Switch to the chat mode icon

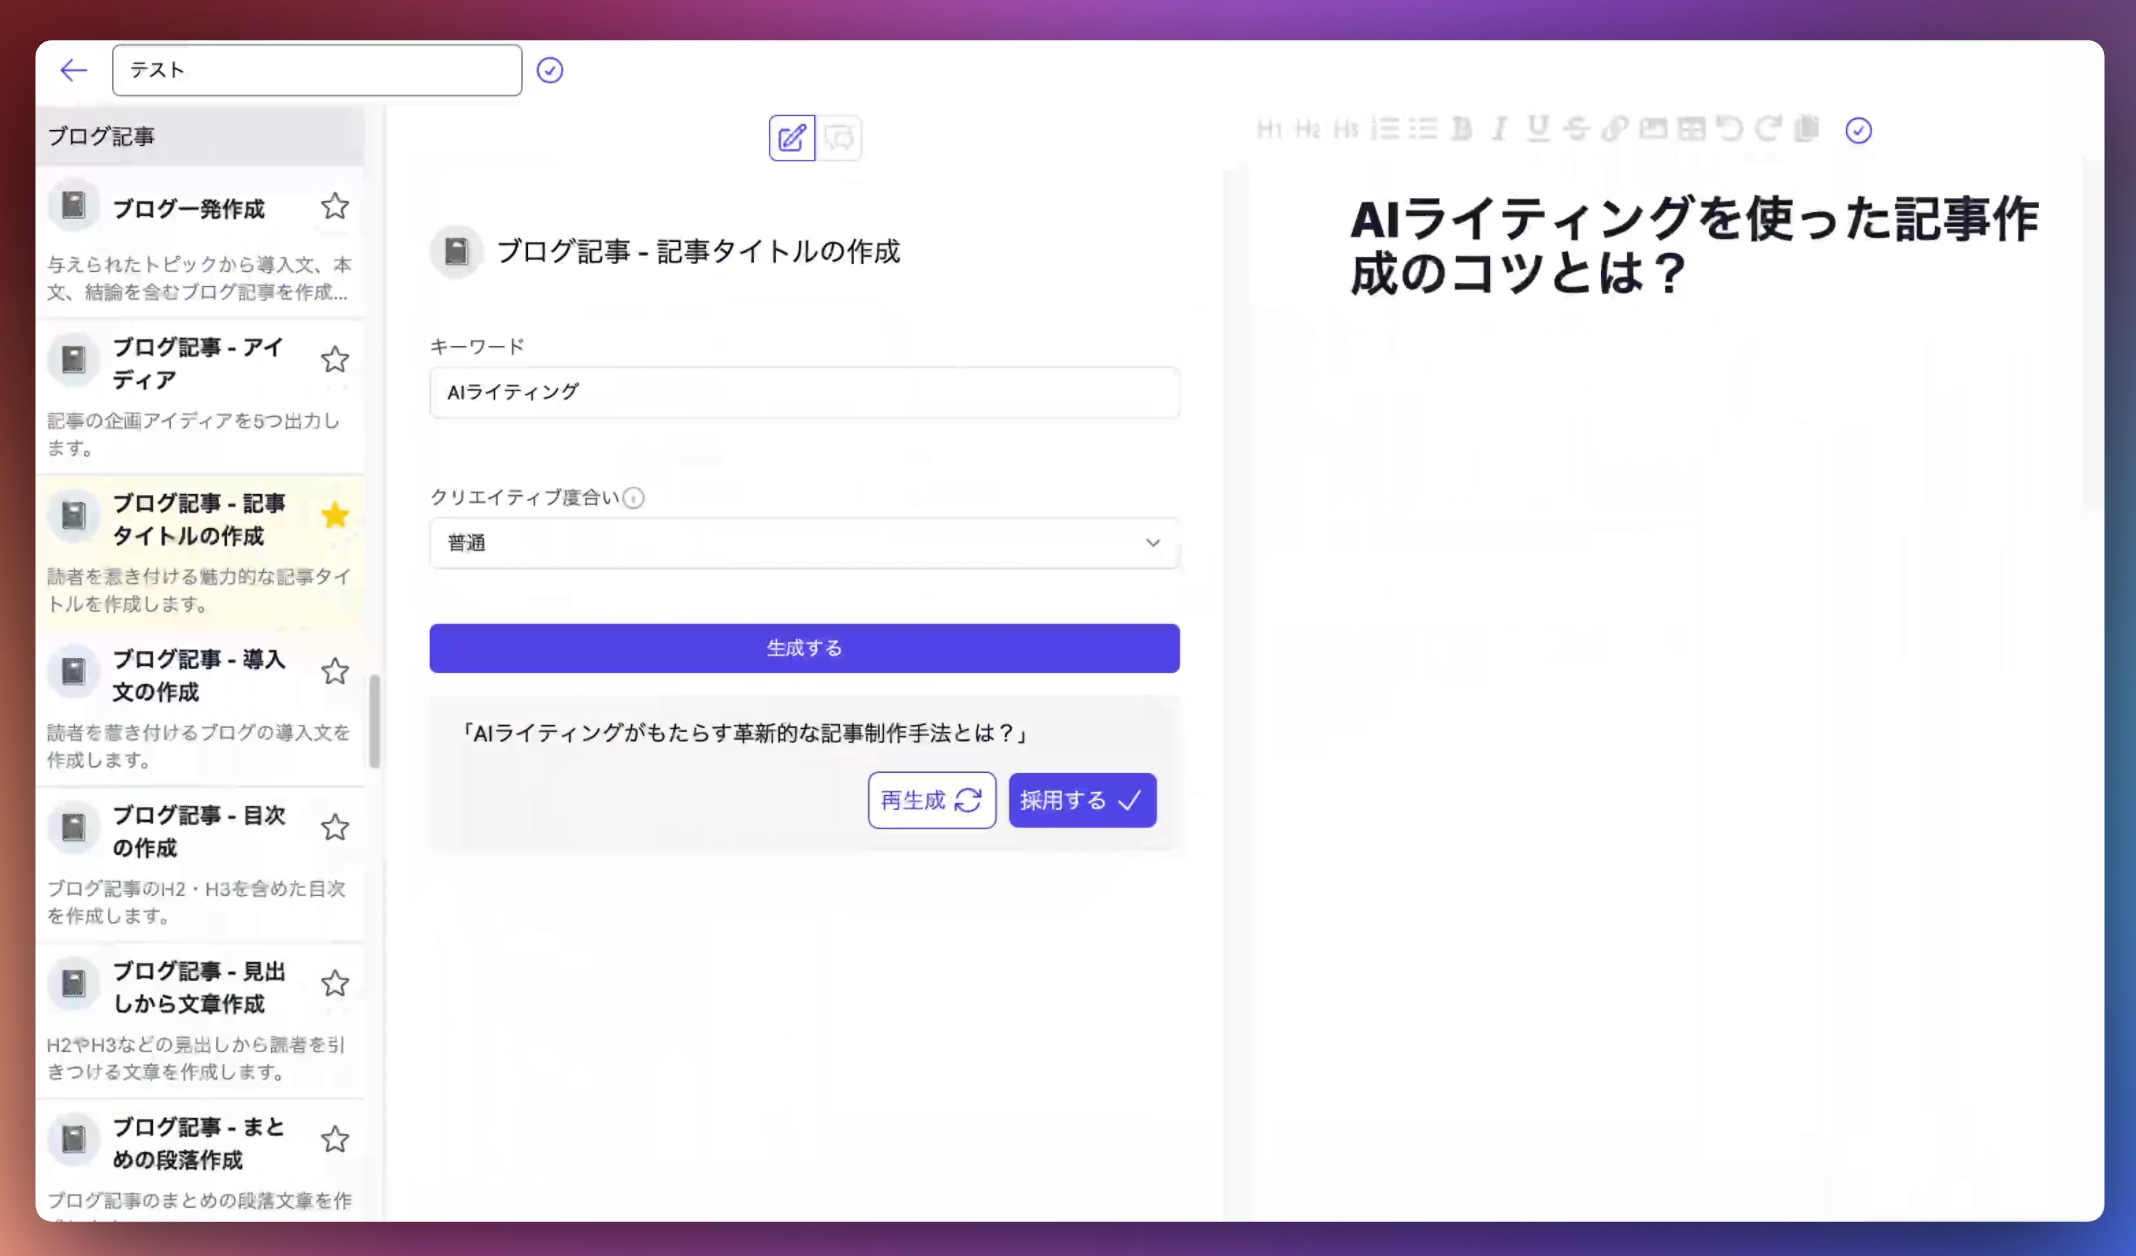point(840,138)
